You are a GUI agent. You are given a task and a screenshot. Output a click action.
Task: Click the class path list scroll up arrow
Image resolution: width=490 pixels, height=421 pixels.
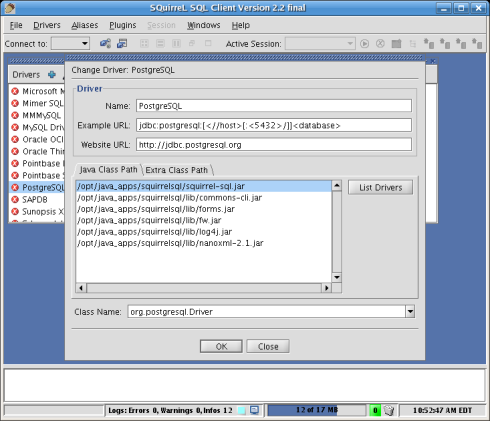(x=337, y=185)
